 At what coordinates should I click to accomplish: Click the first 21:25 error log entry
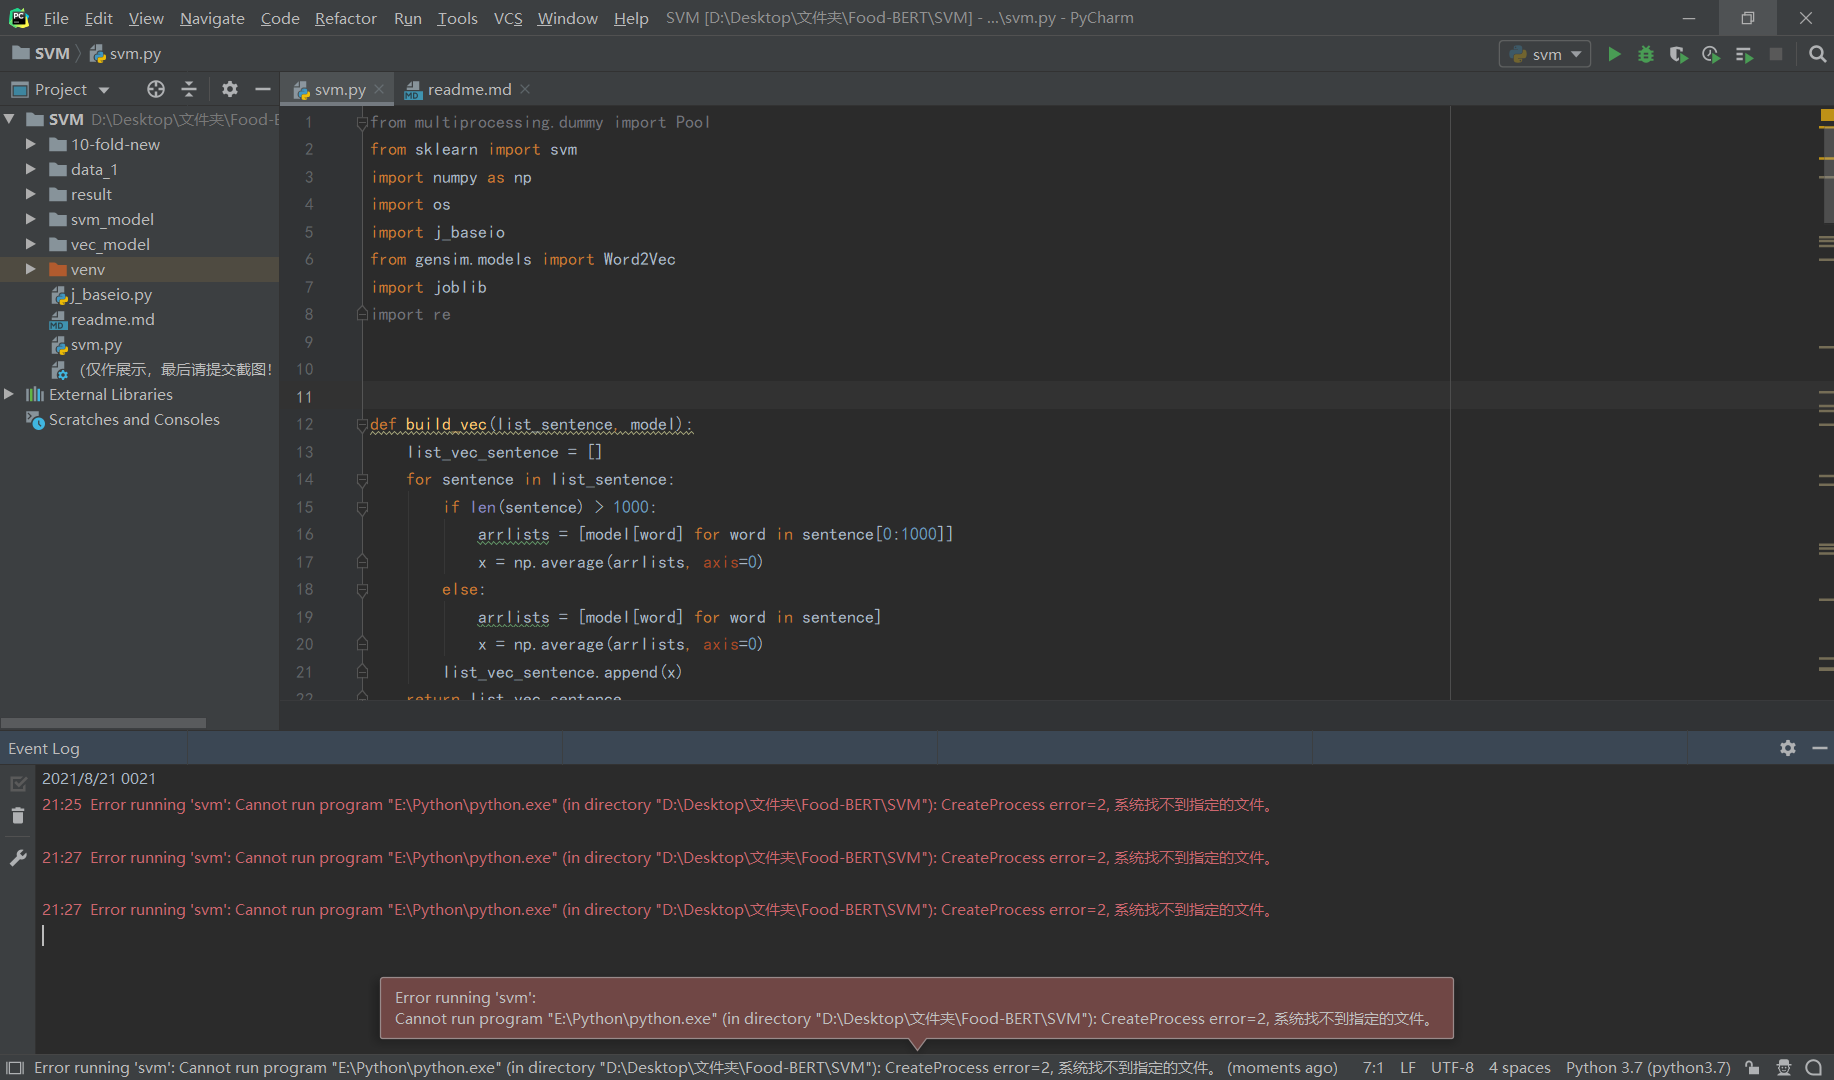(659, 804)
